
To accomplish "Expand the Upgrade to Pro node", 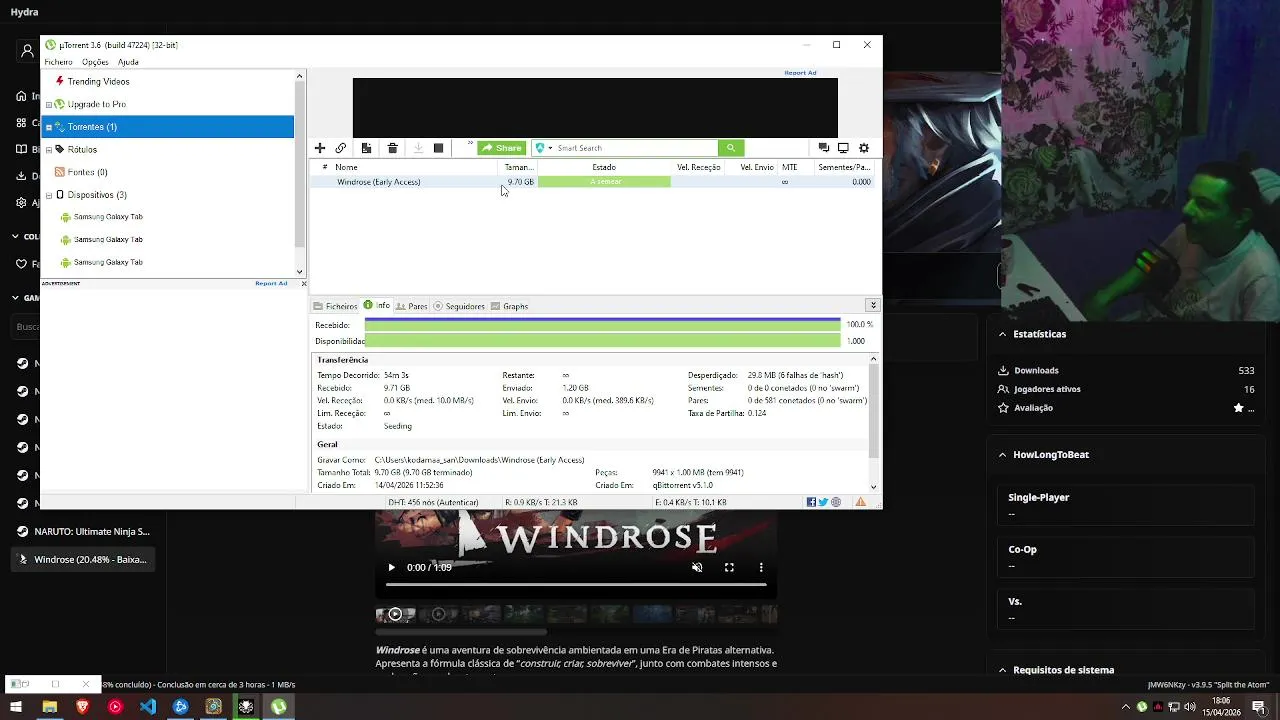I will (48, 104).
